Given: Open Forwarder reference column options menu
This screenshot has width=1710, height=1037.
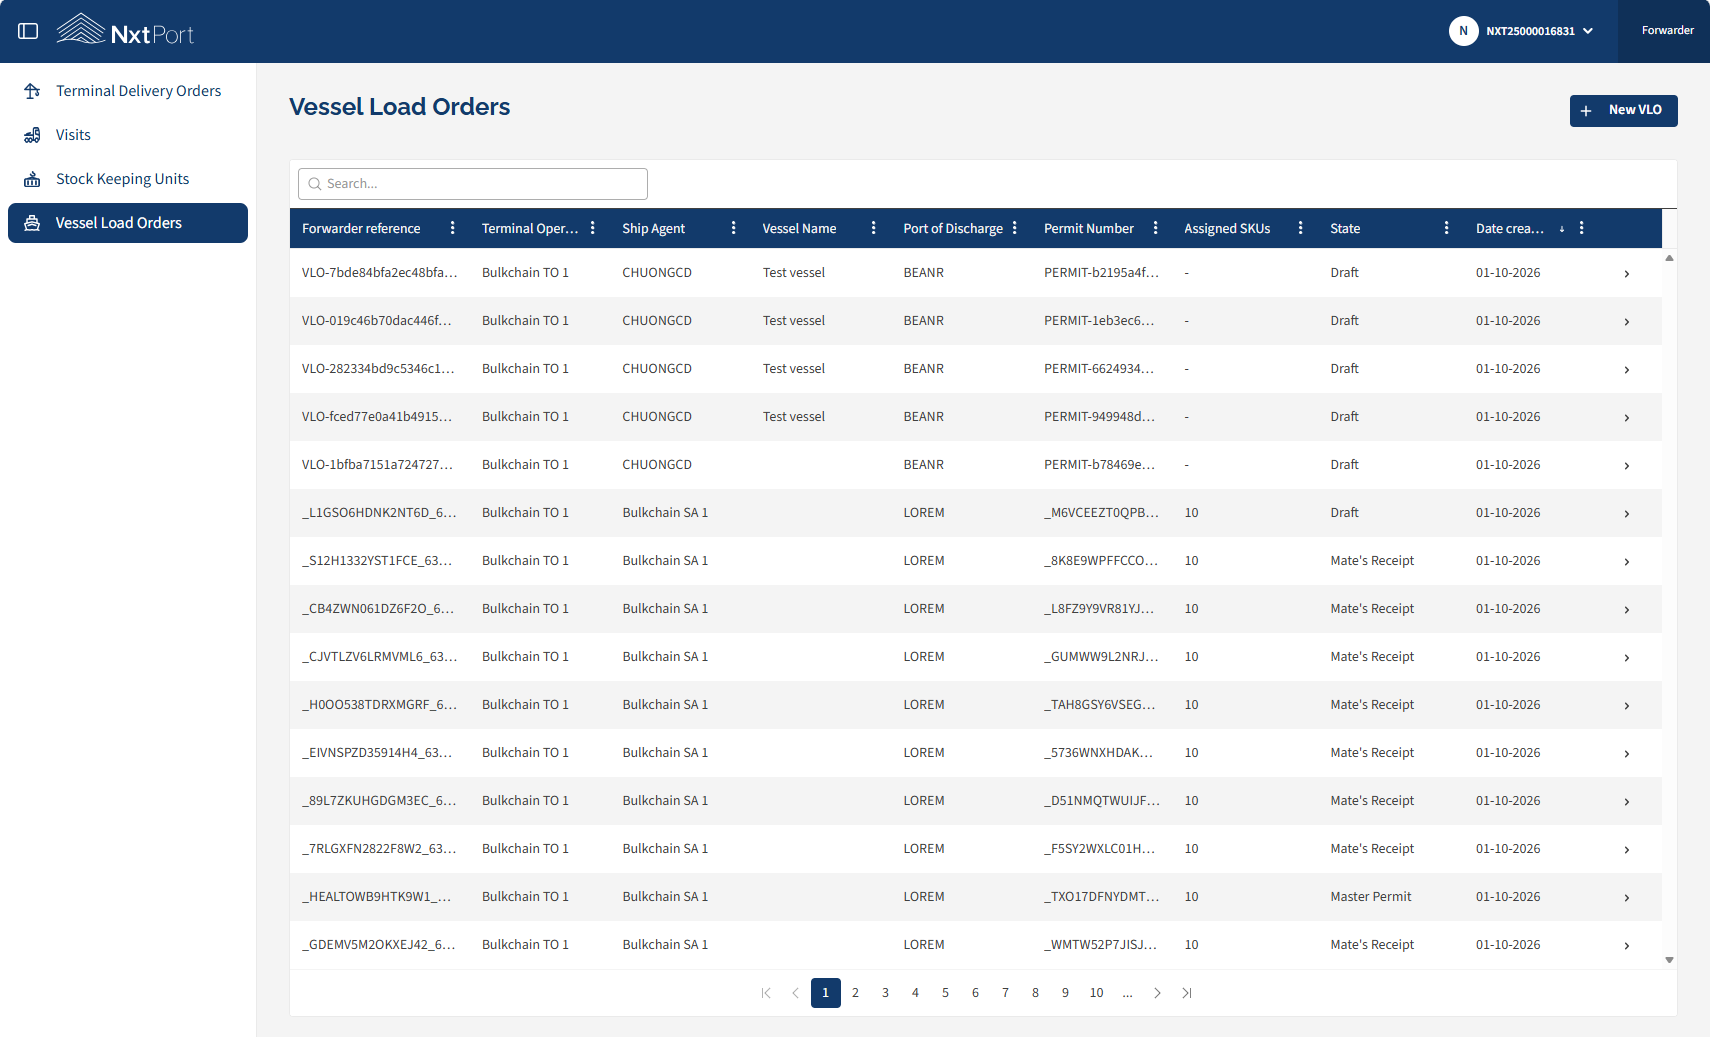Looking at the screenshot, I should (x=453, y=228).
